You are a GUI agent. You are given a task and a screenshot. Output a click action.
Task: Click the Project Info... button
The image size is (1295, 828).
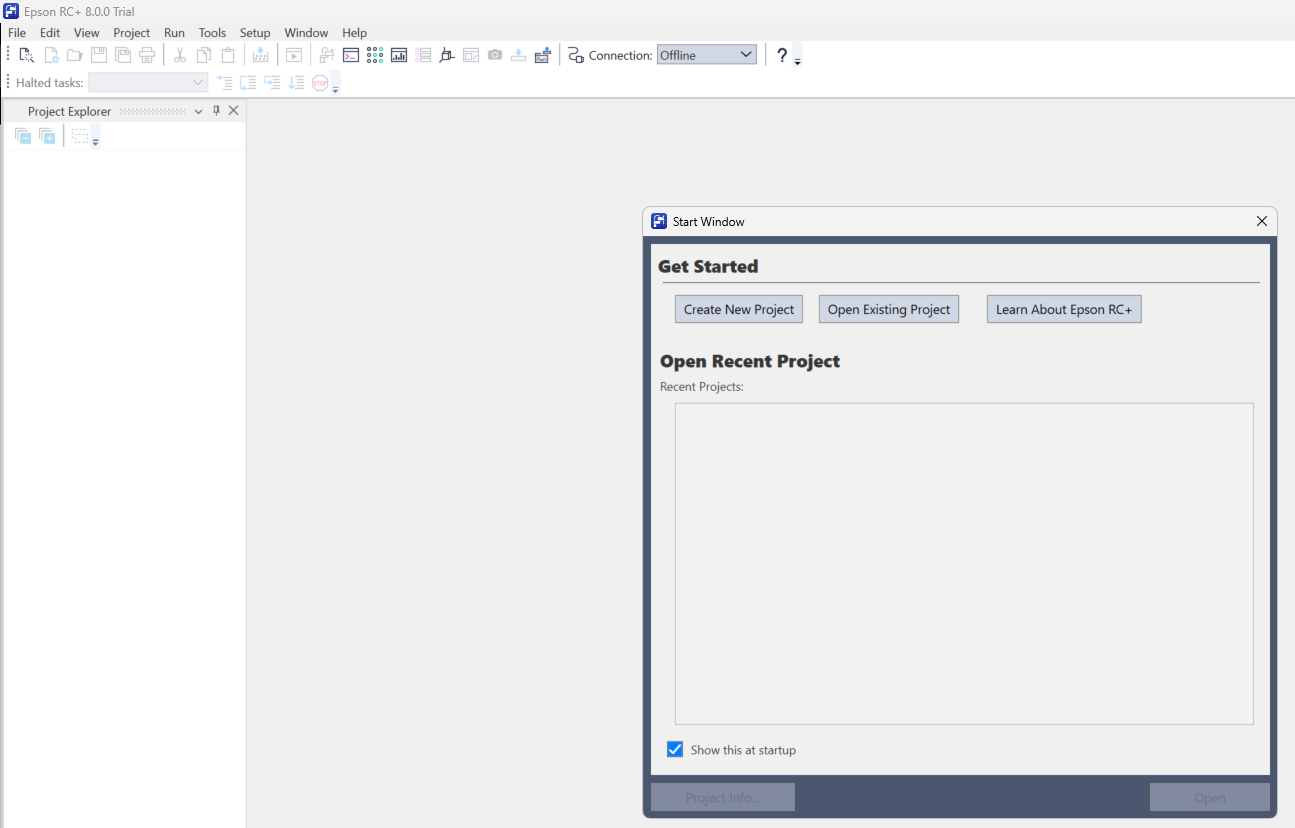[x=723, y=797]
